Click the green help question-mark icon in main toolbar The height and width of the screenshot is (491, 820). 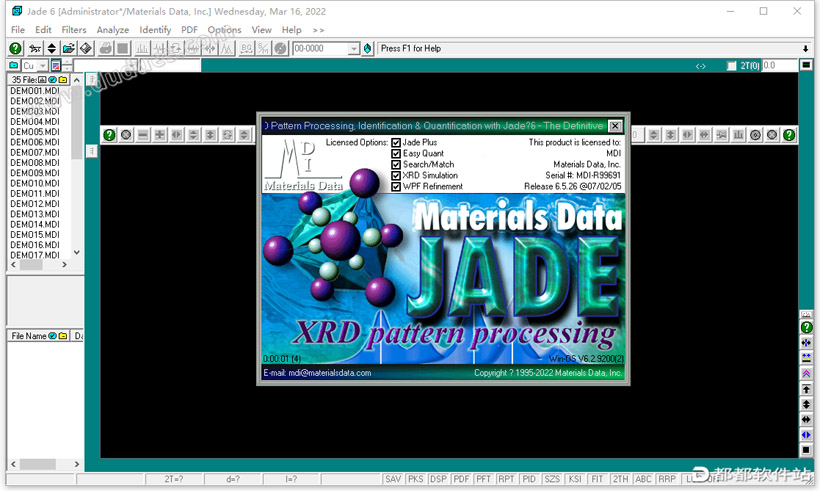click(16, 49)
